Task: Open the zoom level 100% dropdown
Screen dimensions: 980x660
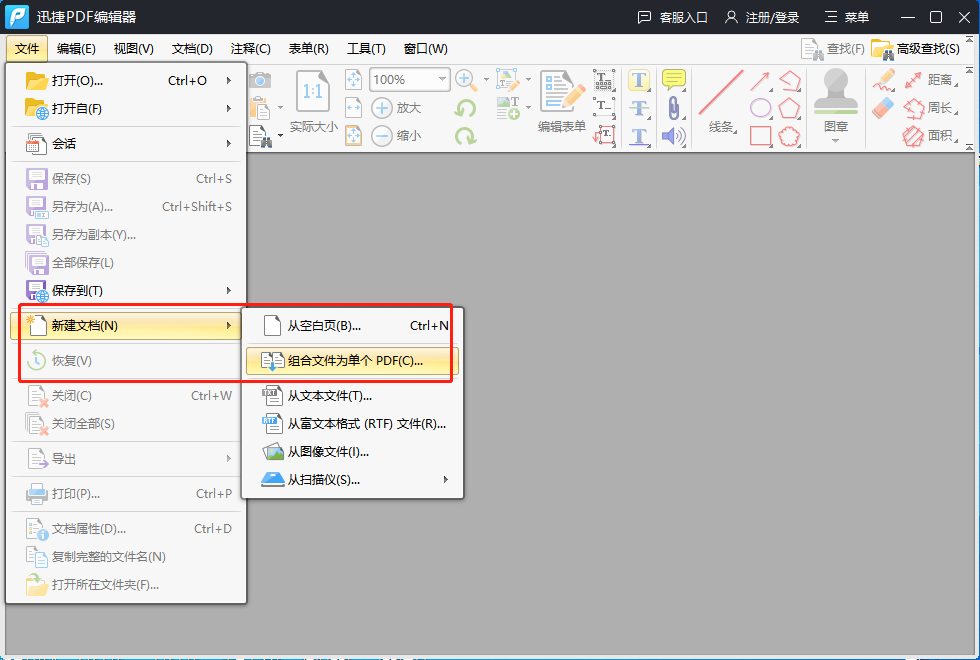Action: tap(442, 79)
